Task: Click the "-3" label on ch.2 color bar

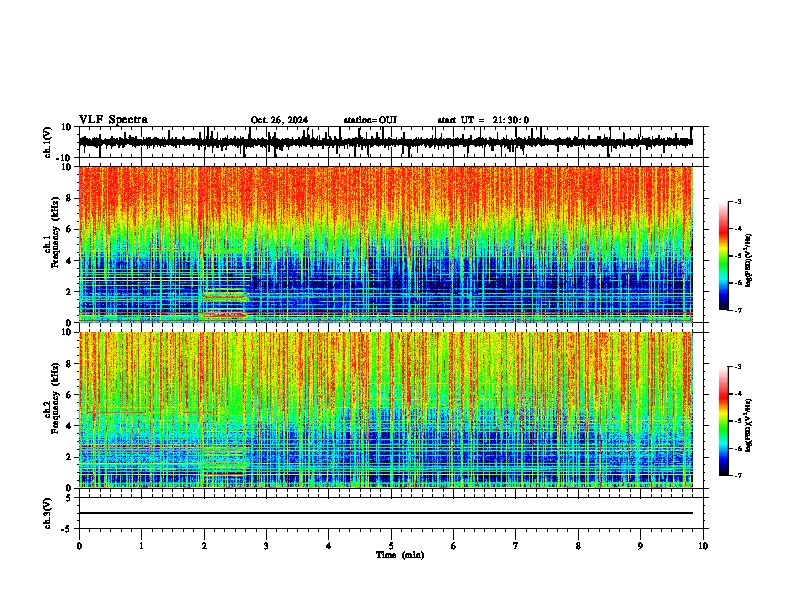Action: (x=738, y=367)
